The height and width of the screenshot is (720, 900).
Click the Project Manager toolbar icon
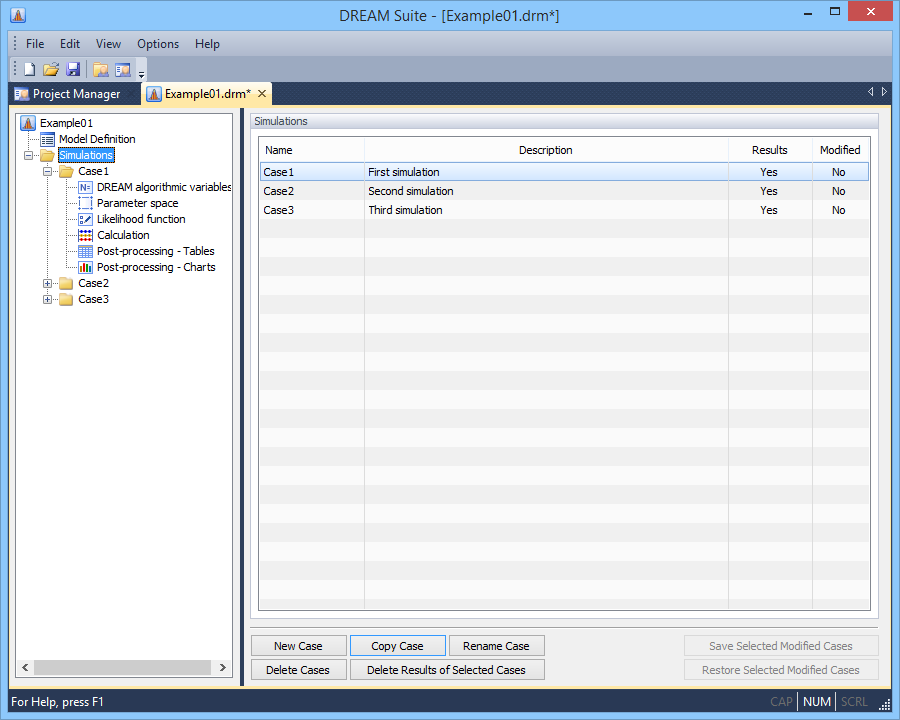(x=123, y=69)
